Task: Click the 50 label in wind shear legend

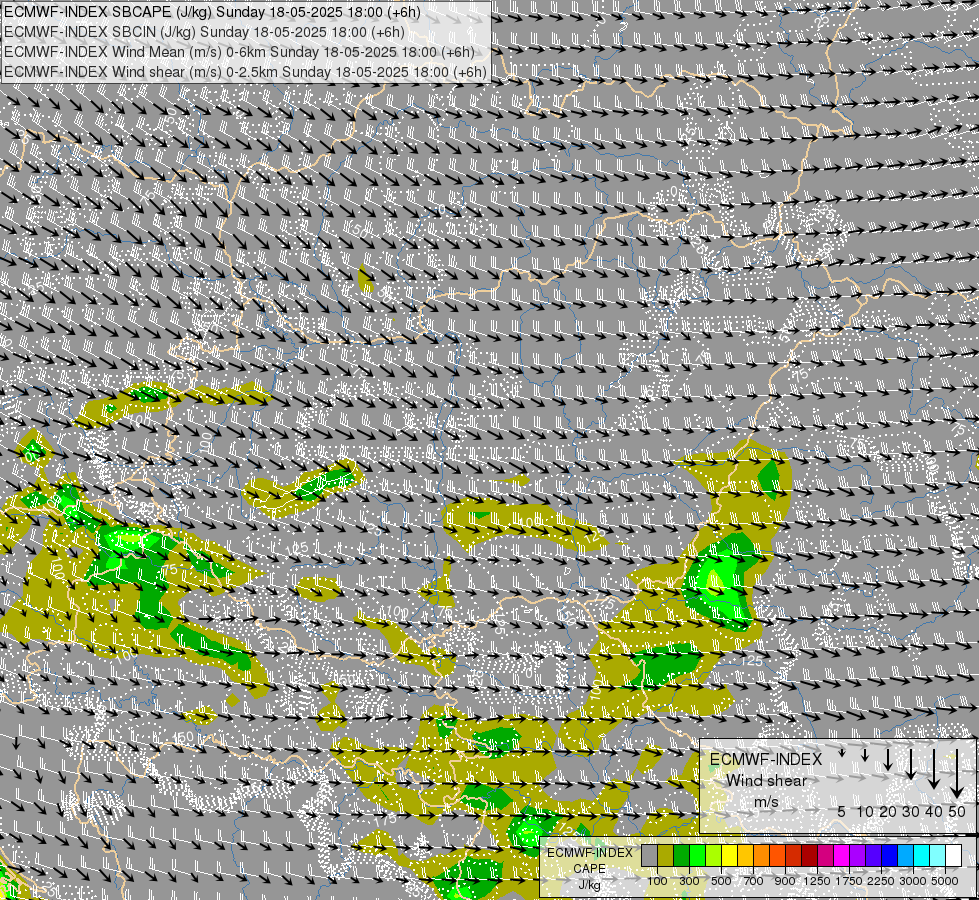Action: pyautogui.click(x=957, y=811)
